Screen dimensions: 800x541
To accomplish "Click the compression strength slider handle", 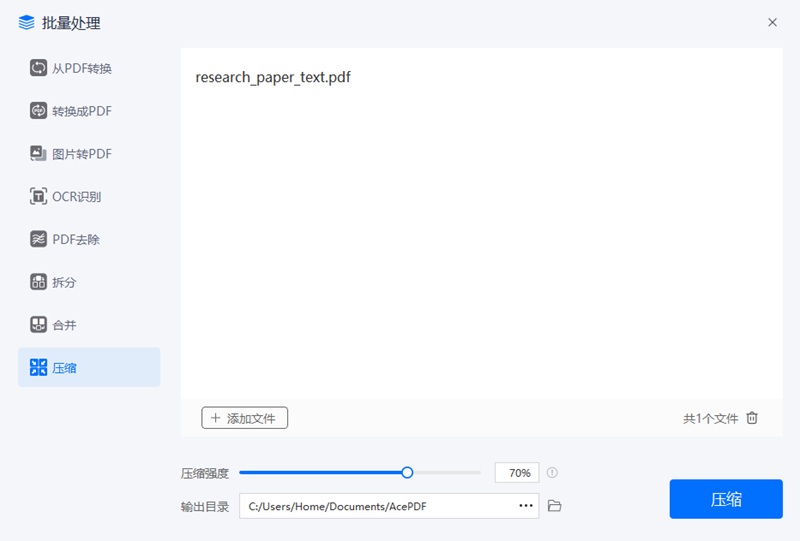I will 407,473.
